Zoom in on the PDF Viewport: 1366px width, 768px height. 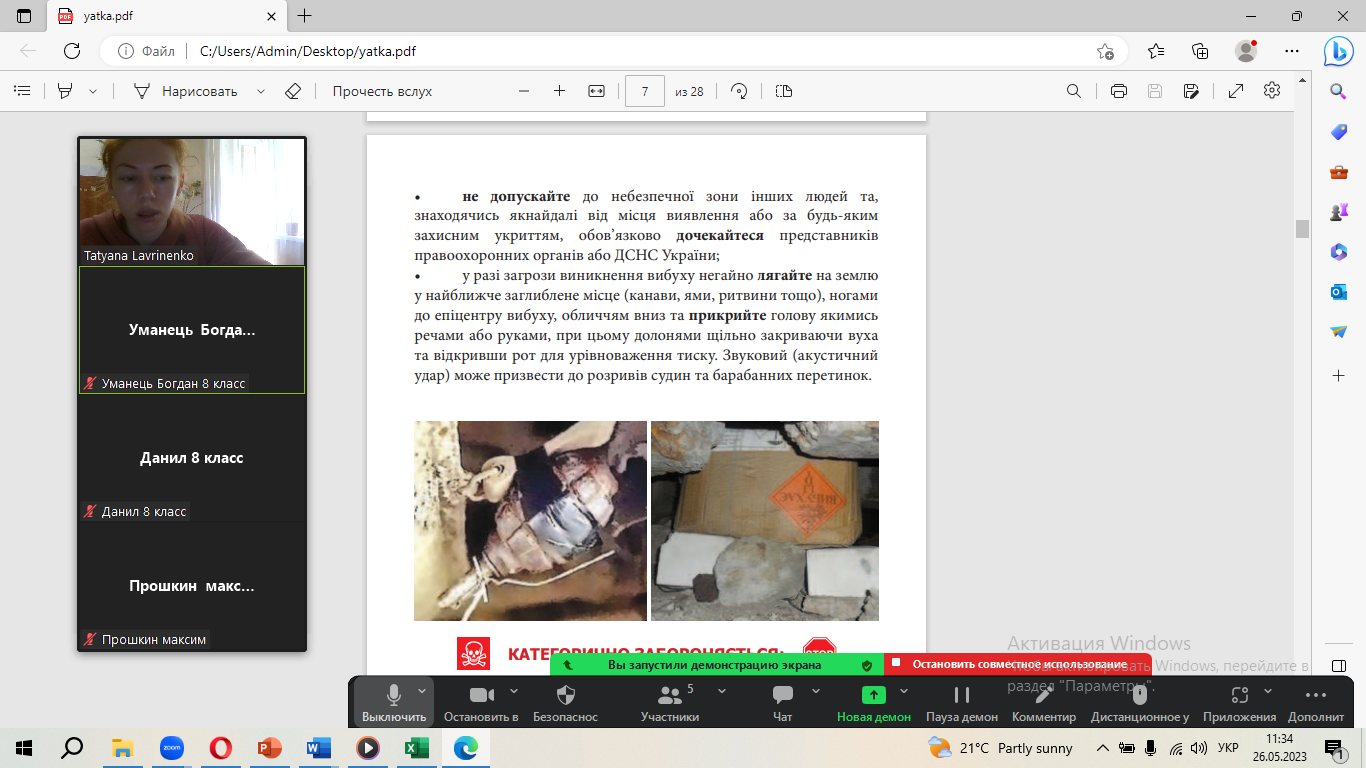click(559, 91)
